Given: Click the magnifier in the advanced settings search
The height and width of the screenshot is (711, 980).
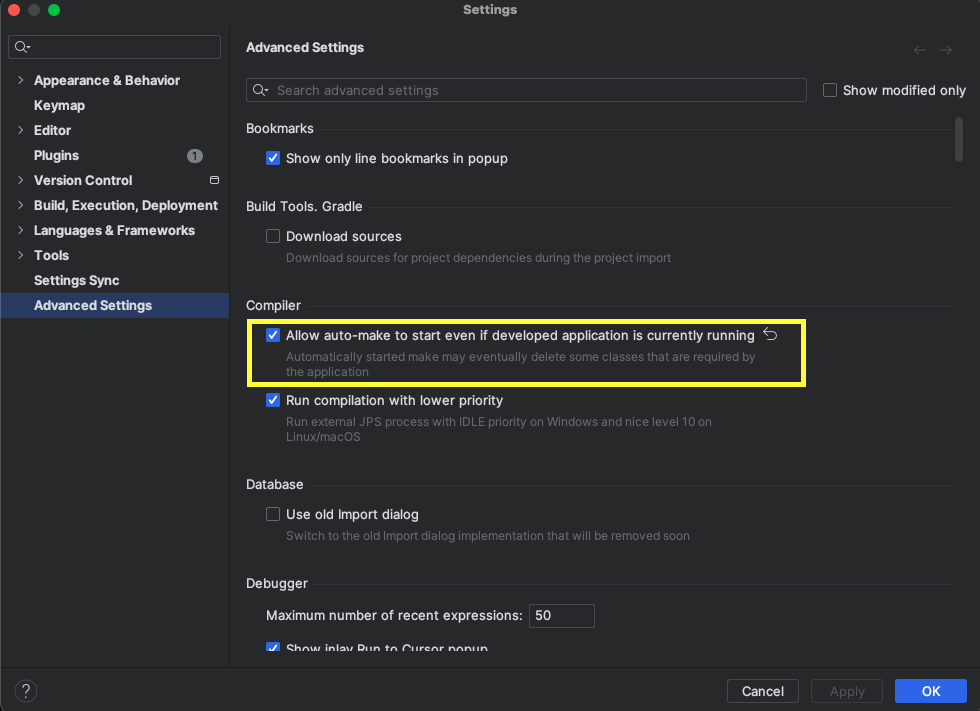Looking at the screenshot, I should point(260,90).
